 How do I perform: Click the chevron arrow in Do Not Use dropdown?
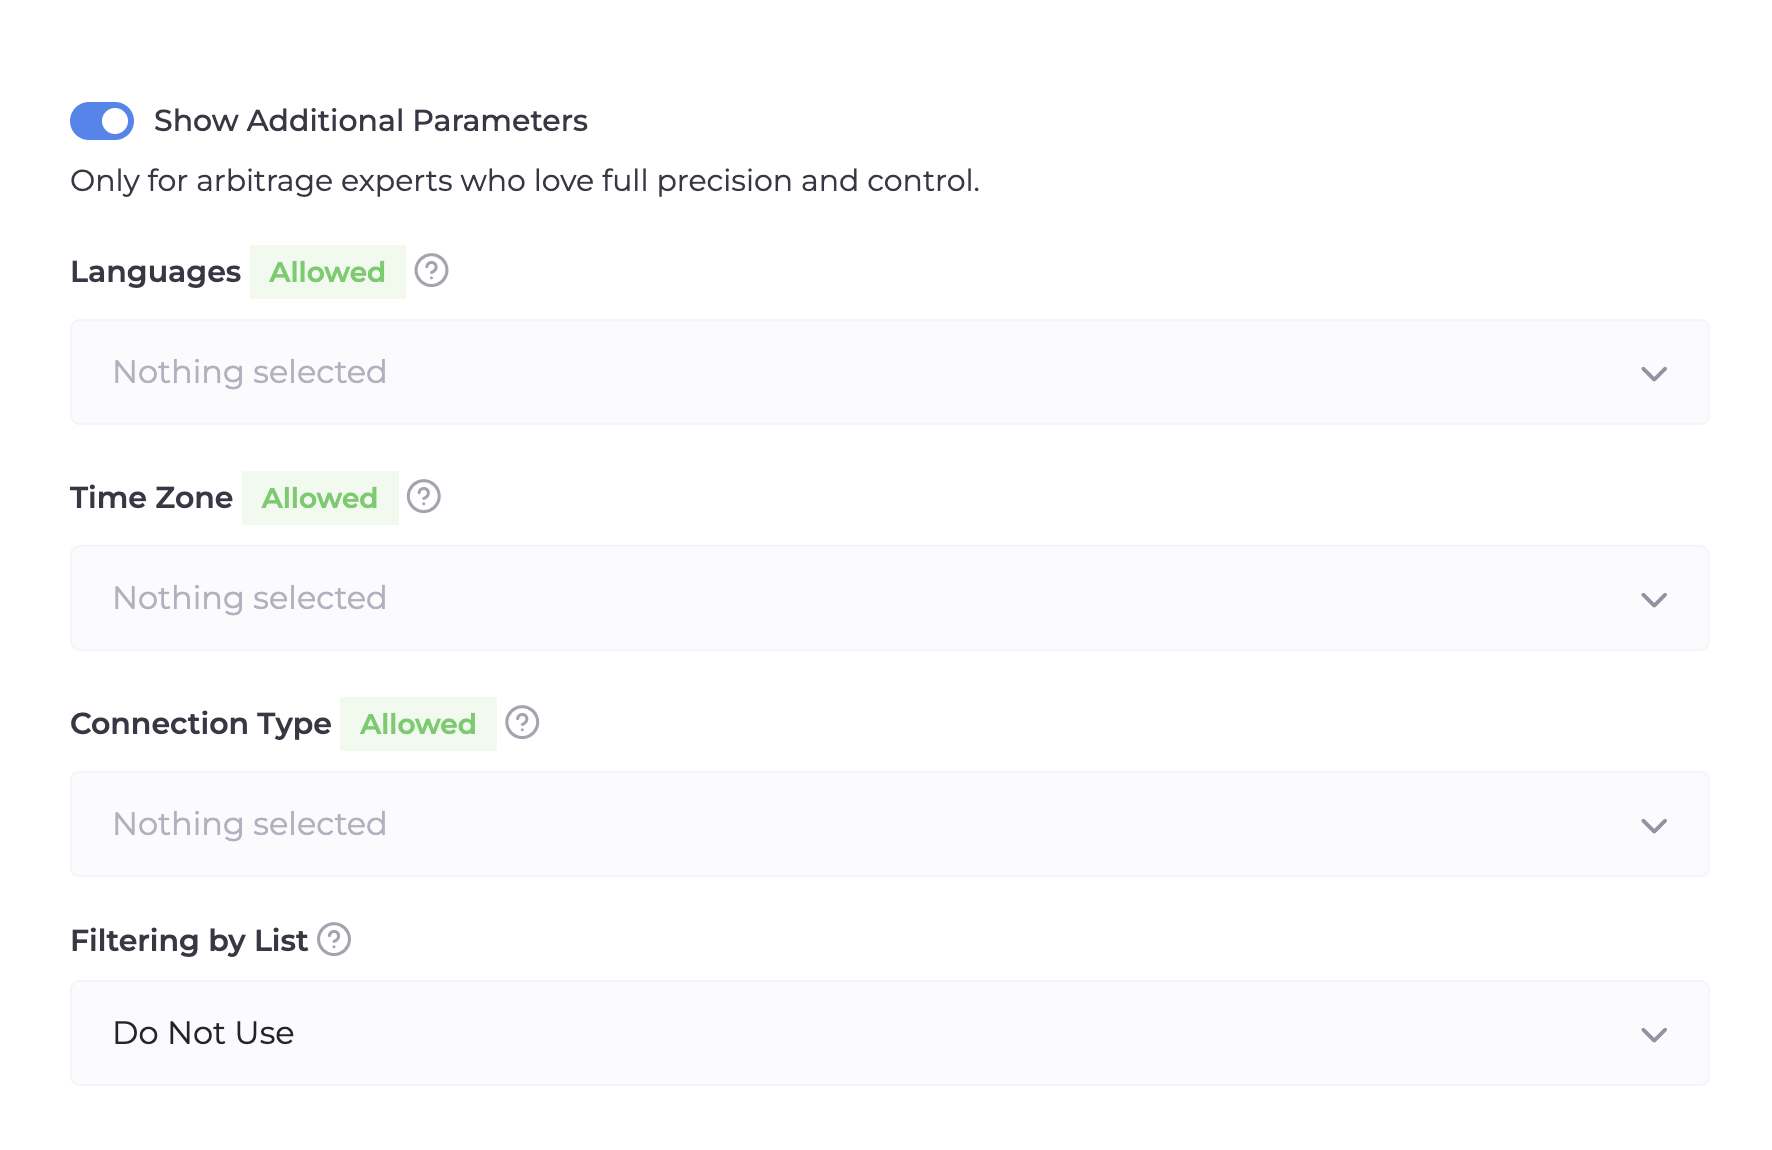1654,1035
